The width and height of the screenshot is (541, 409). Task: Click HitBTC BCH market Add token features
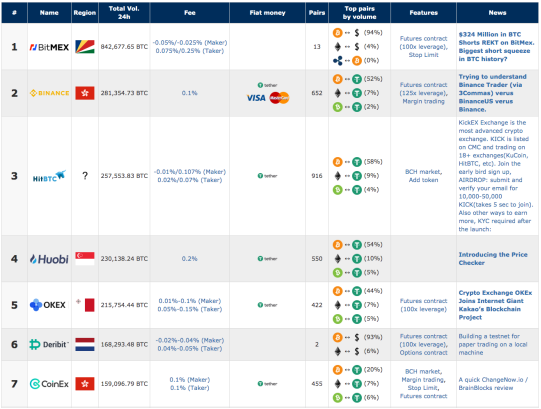[424, 176]
